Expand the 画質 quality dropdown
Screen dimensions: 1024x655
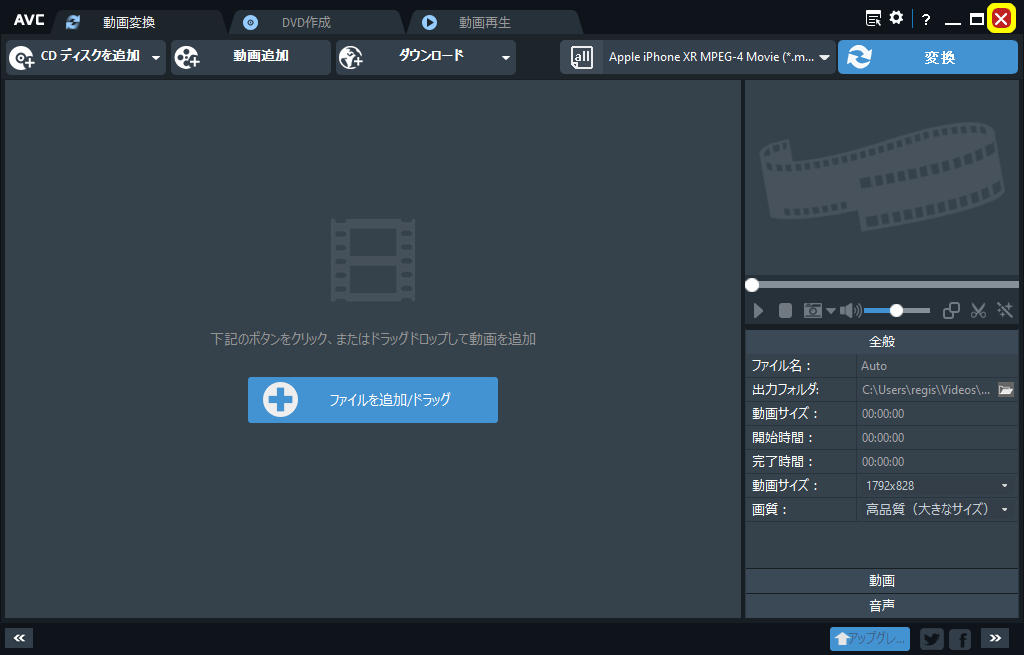click(x=1004, y=510)
